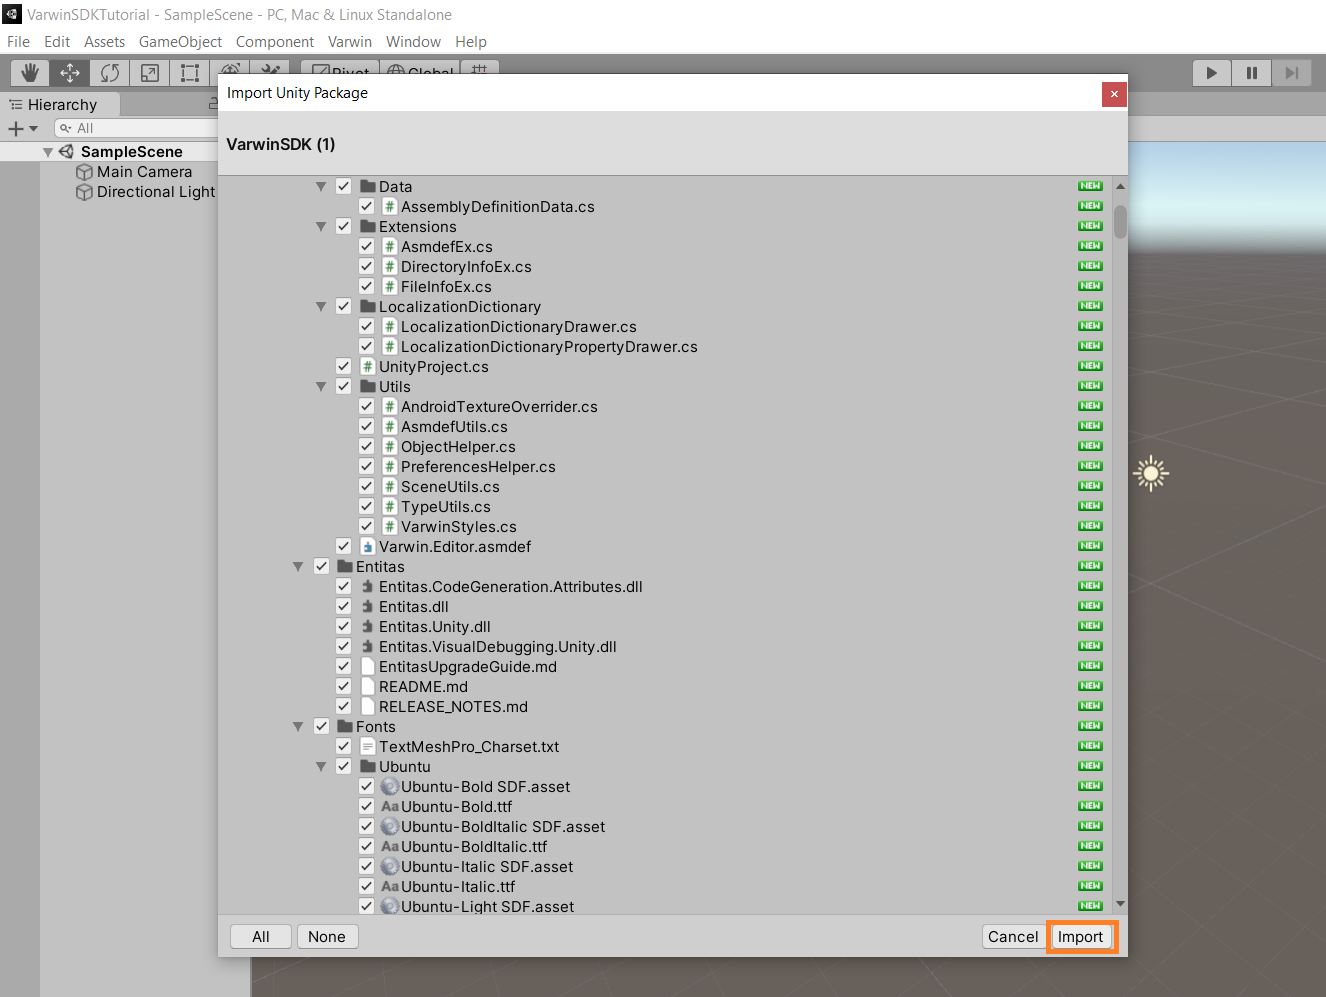Open the Hierarchy create dropdown arrow
The height and width of the screenshot is (997, 1326).
(x=33, y=128)
